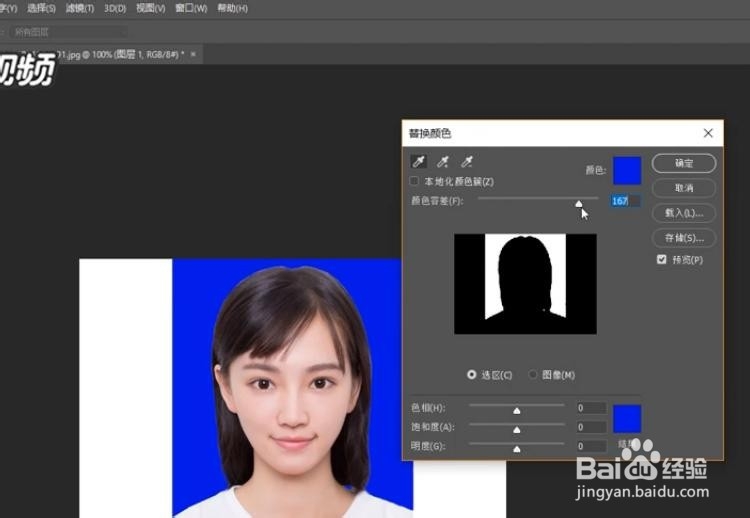The image size is (750, 518).
Task: Select the Add to Sample eyedropper
Action: (x=443, y=162)
